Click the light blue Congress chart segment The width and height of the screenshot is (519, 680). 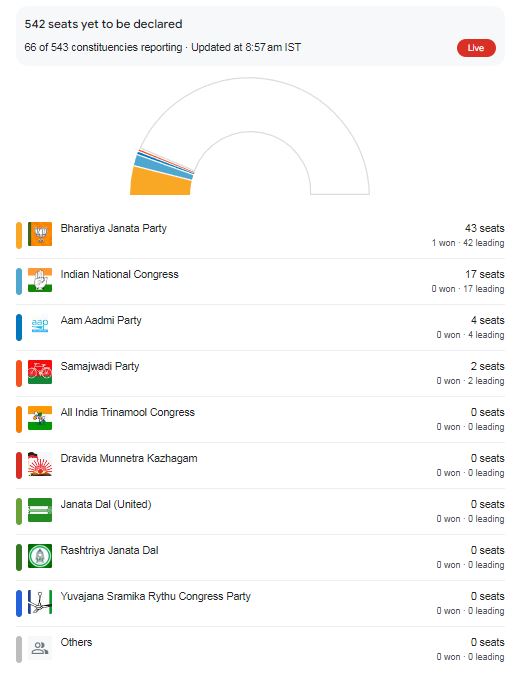click(x=164, y=167)
